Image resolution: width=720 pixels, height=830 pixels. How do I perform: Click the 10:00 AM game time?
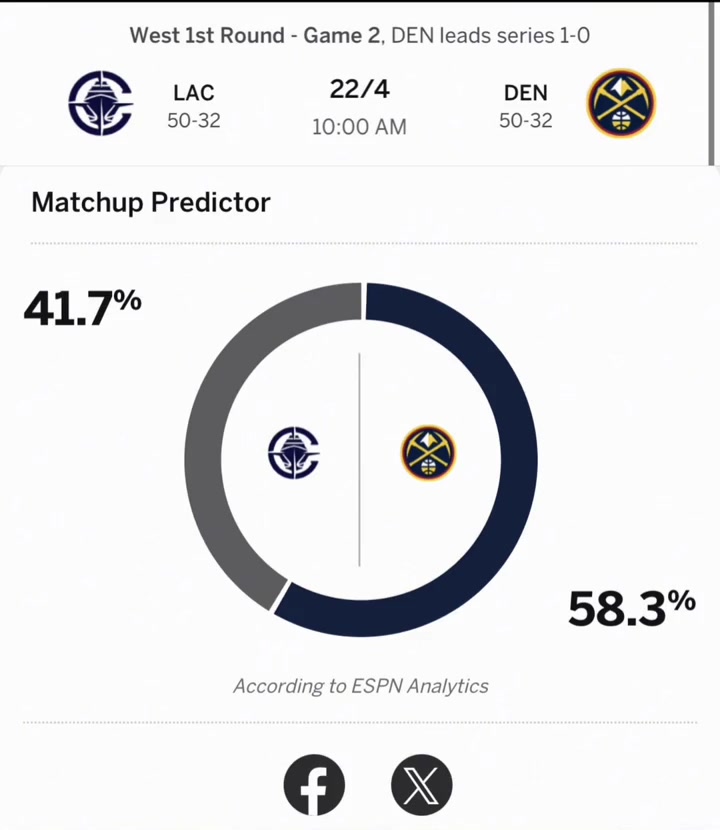tap(359, 127)
